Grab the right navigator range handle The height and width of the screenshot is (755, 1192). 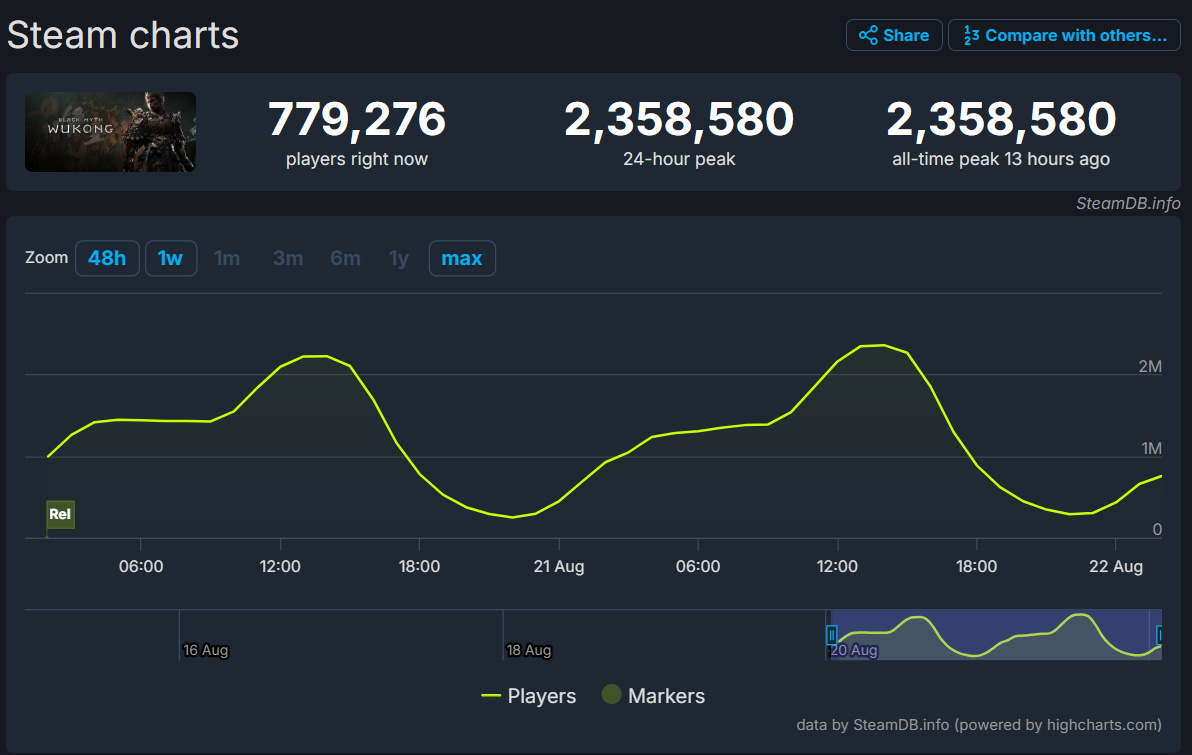tap(1159, 635)
